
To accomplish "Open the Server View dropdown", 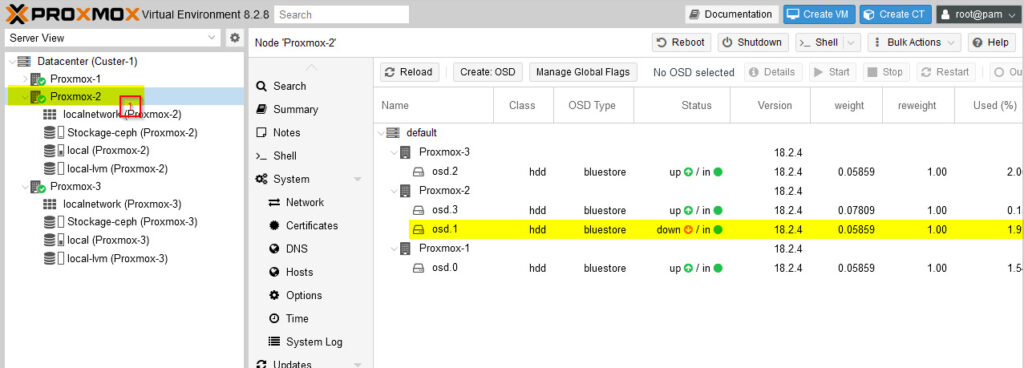I will pyautogui.click(x=113, y=38).
